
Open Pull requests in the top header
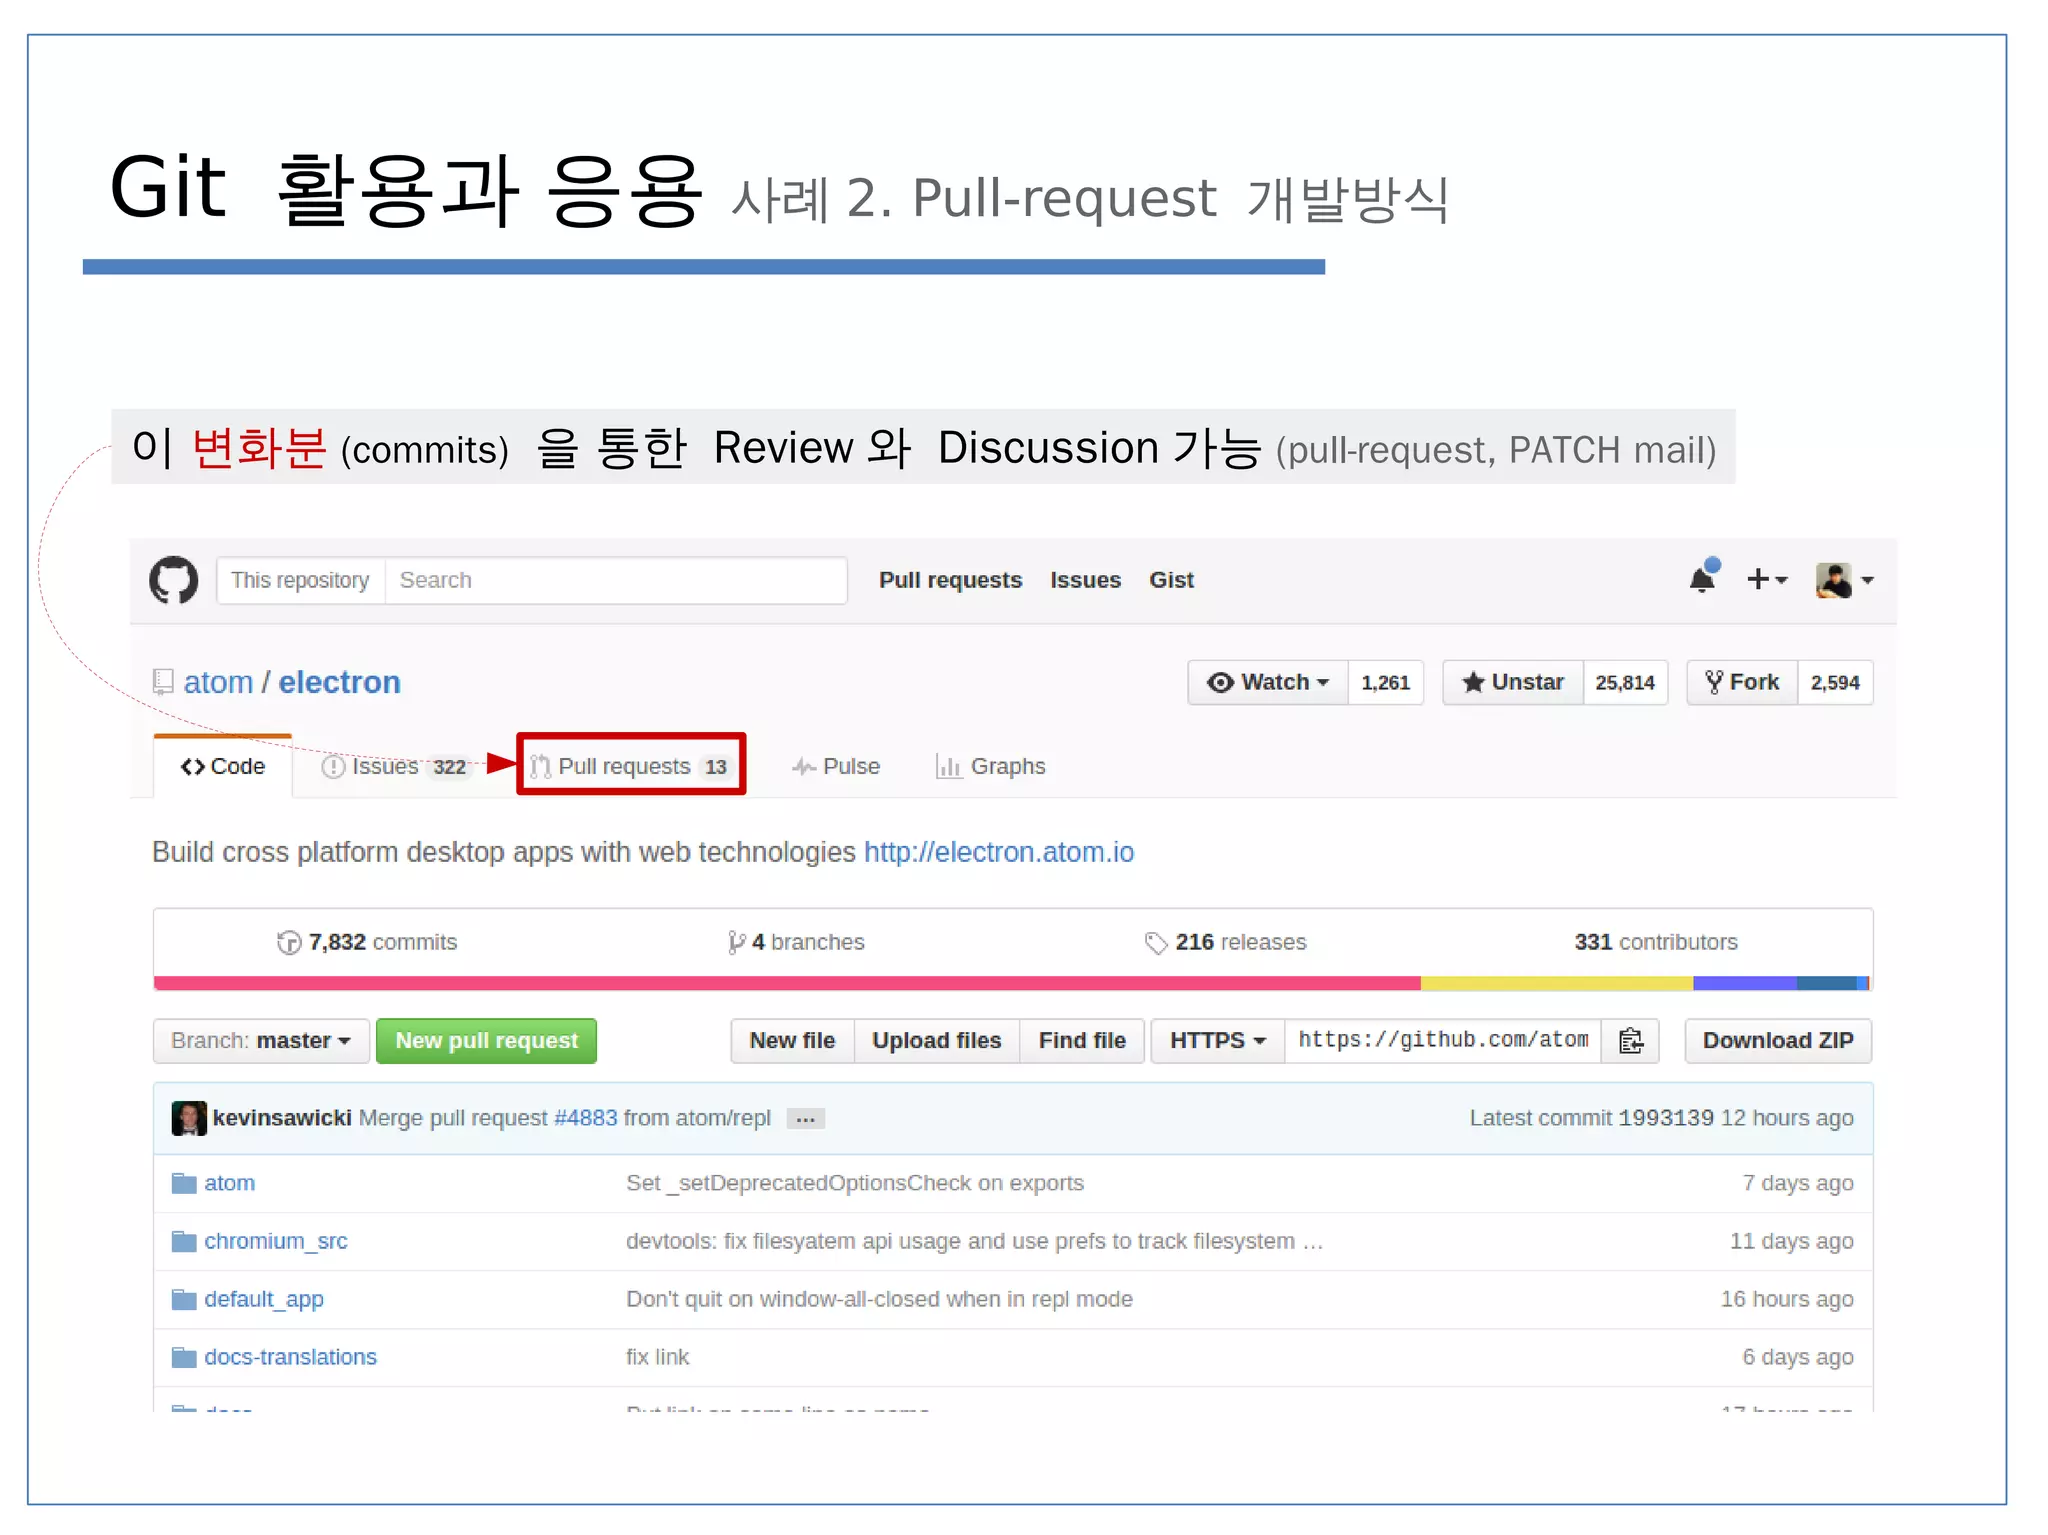(950, 580)
